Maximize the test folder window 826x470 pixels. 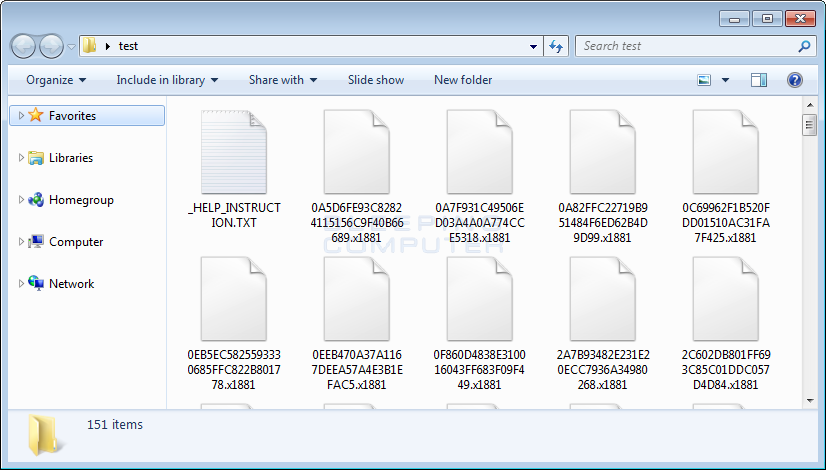pos(767,19)
